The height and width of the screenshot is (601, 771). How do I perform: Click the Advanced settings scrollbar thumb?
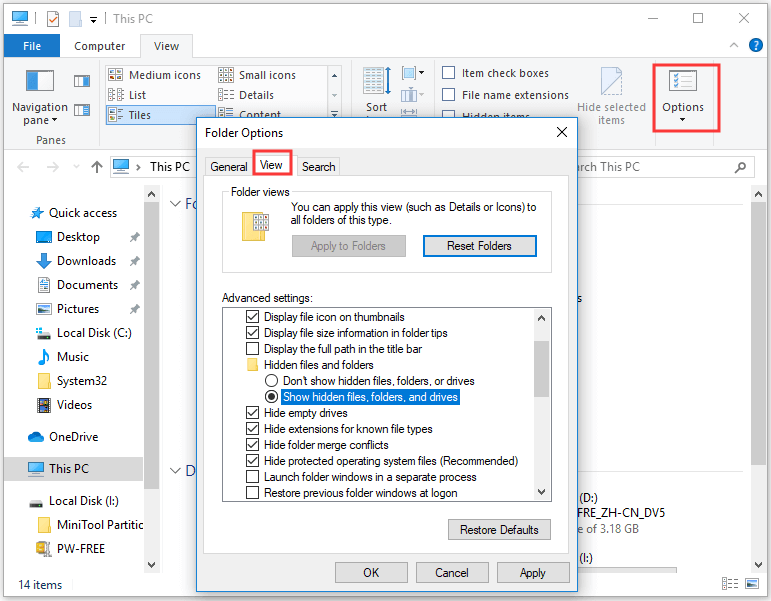(x=542, y=370)
